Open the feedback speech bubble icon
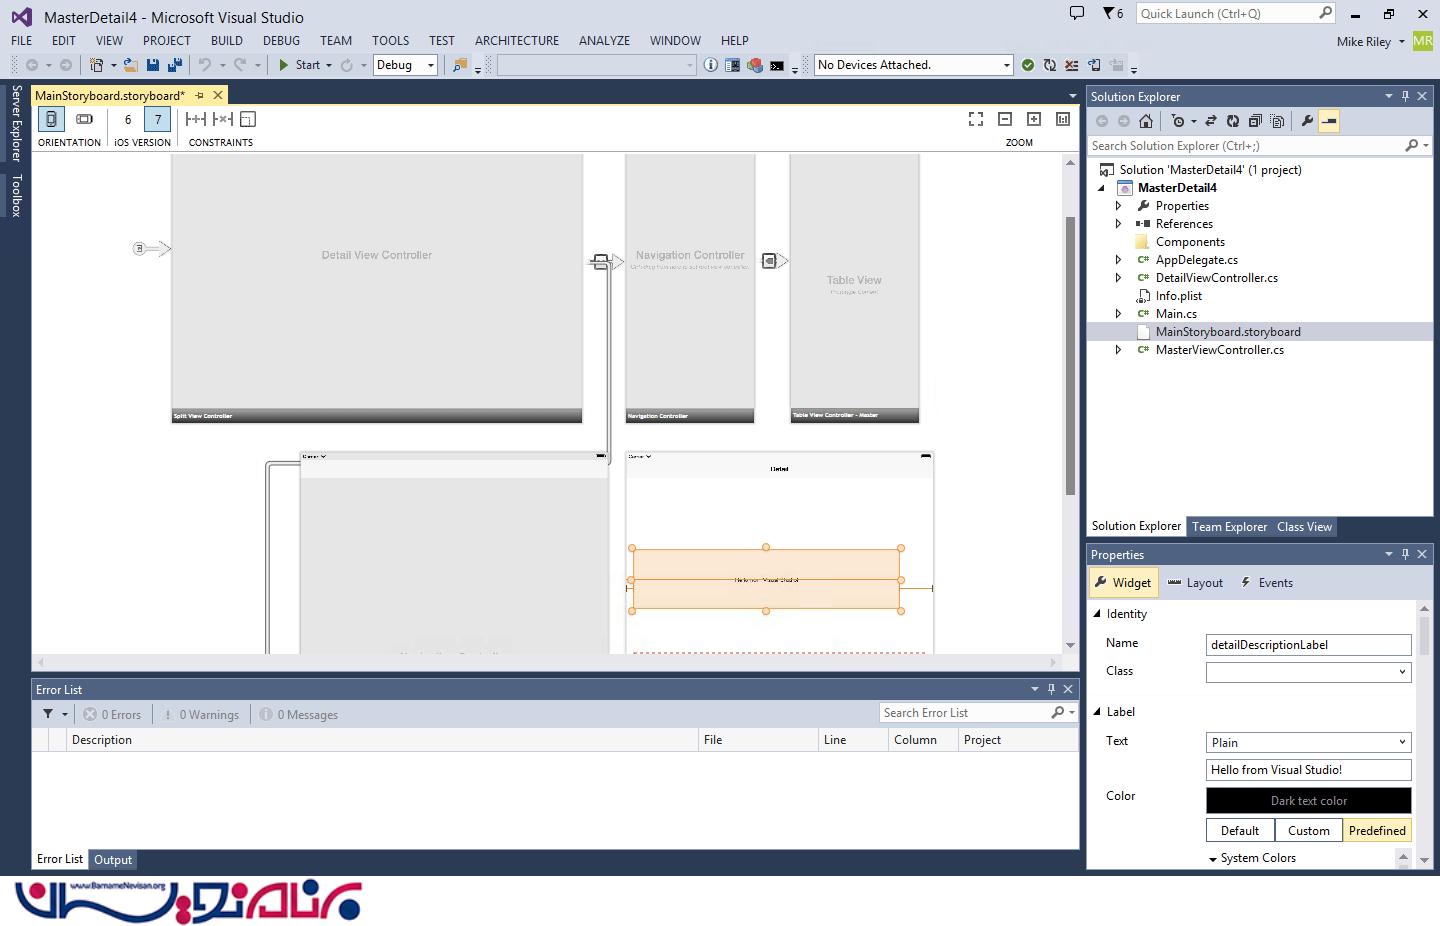This screenshot has height=926, width=1440. (1077, 13)
